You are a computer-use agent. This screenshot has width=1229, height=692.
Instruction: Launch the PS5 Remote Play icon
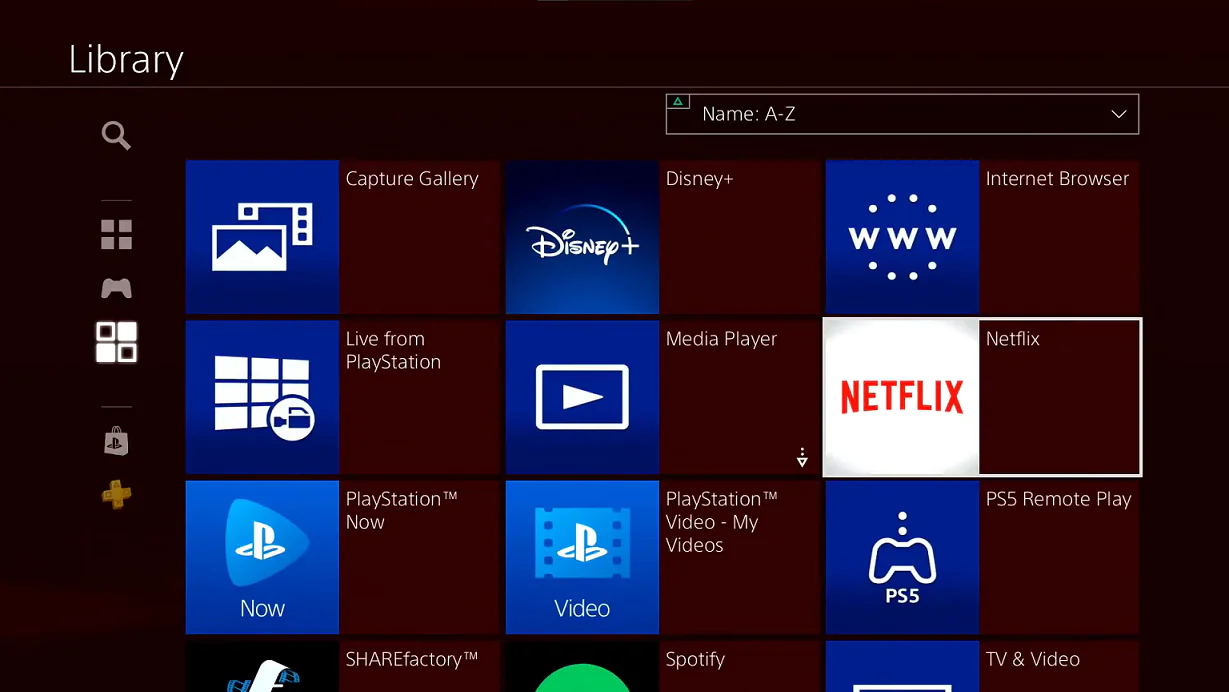click(902, 557)
